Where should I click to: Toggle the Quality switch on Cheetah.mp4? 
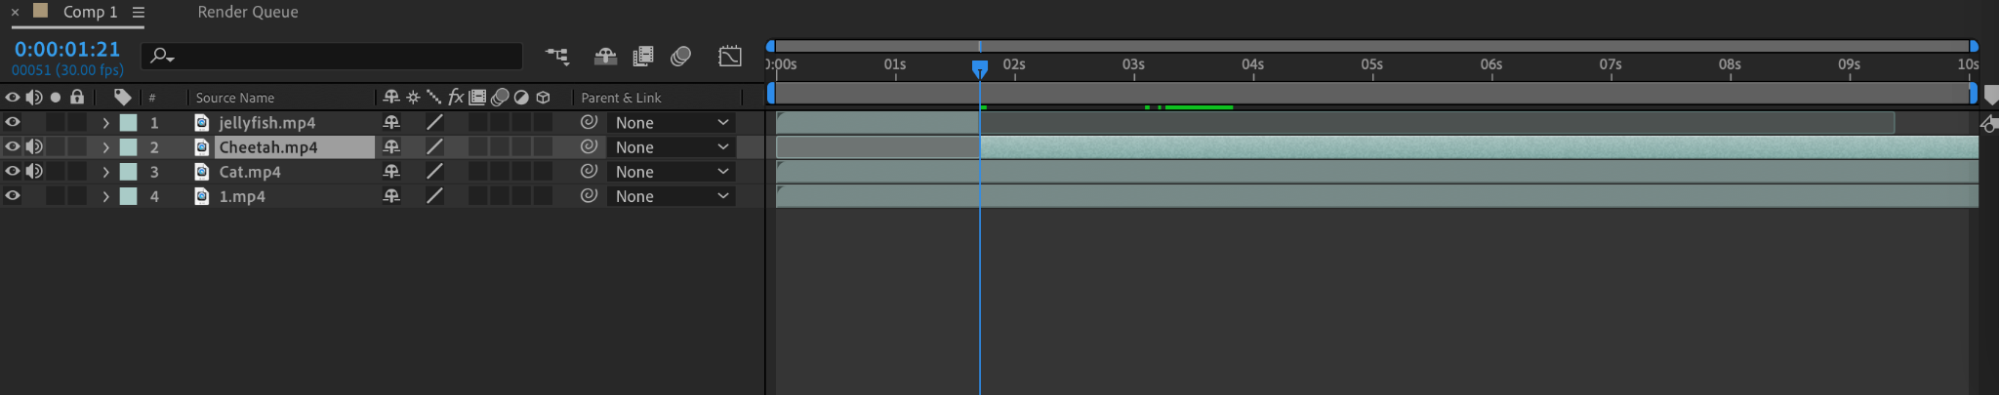click(x=434, y=146)
